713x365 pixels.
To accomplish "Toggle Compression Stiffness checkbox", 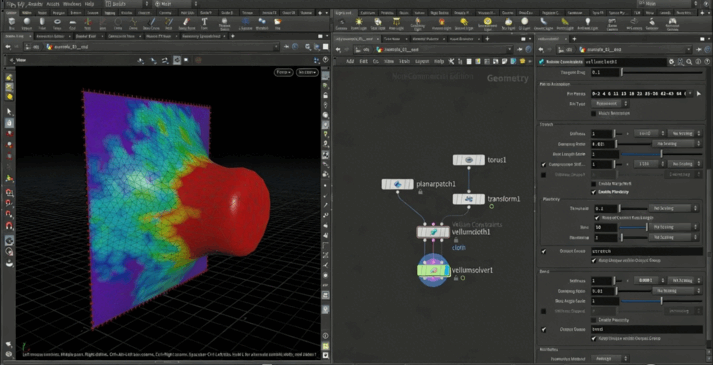I will point(544,164).
